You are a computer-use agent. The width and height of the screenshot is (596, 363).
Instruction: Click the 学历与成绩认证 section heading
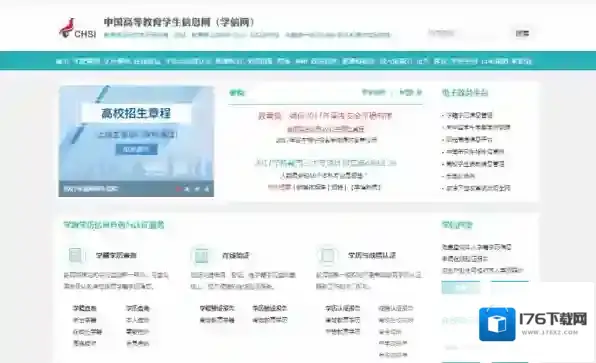[372, 255]
